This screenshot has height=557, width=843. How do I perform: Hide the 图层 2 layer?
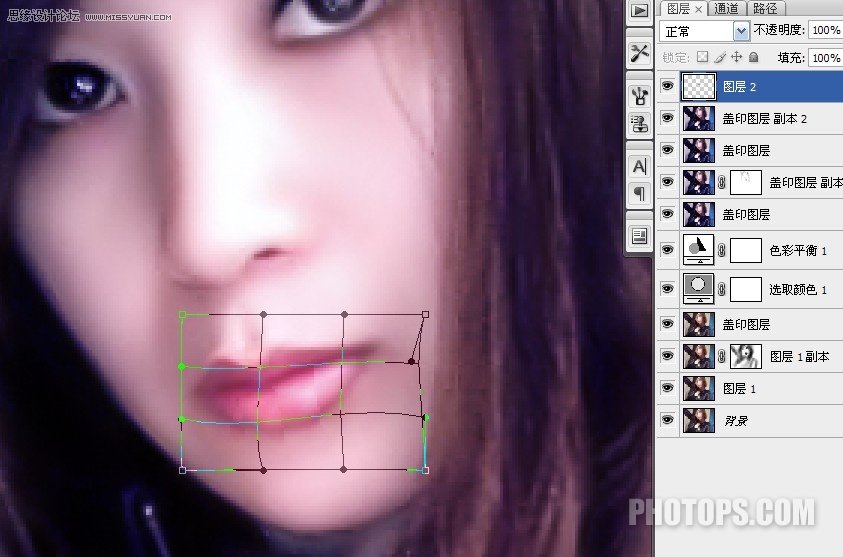(668, 86)
